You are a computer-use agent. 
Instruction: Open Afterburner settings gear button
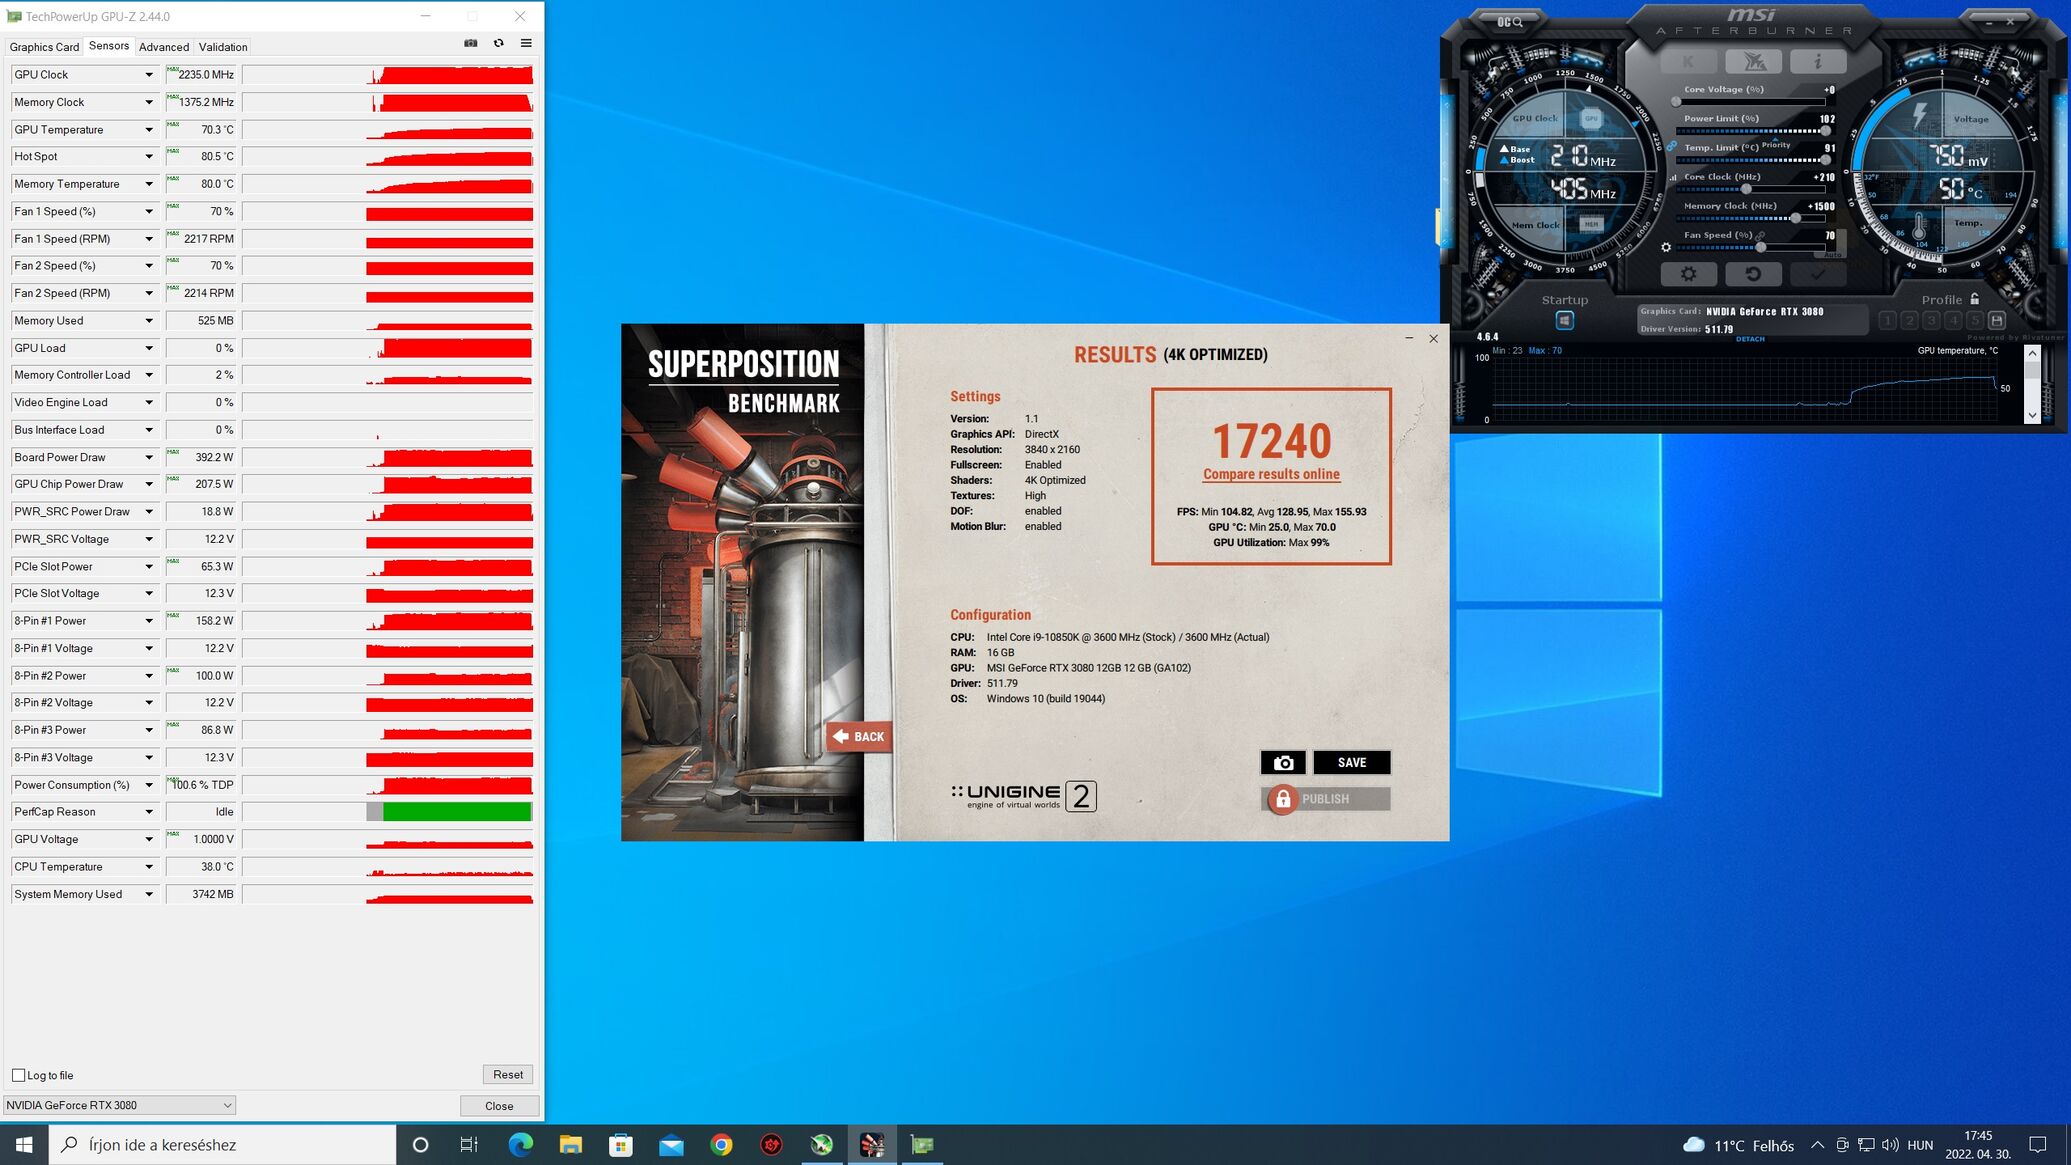[x=1688, y=274]
